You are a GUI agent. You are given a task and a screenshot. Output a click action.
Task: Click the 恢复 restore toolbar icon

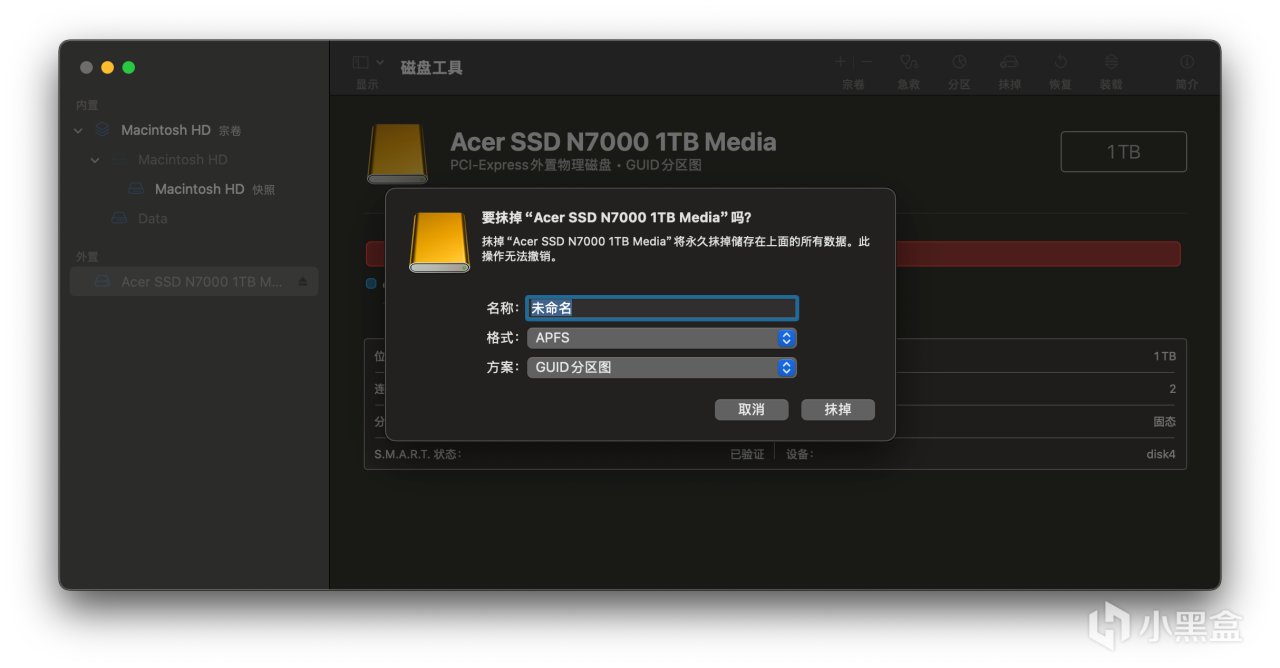coord(1061,62)
